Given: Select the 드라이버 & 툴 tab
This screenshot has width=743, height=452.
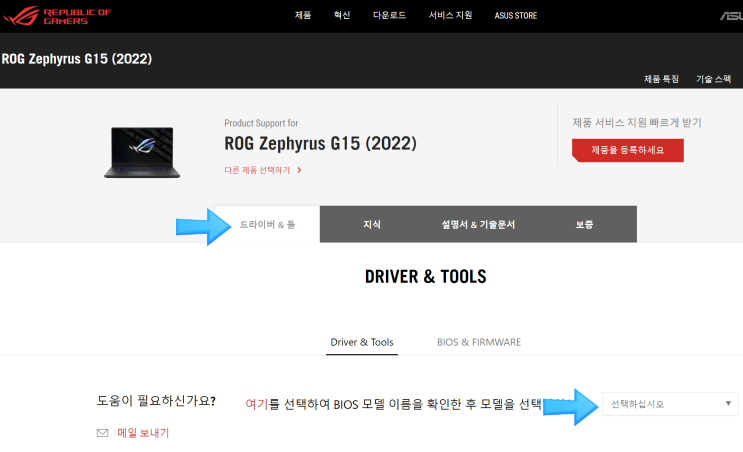Looking at the screenshot, I should point(267,225).
